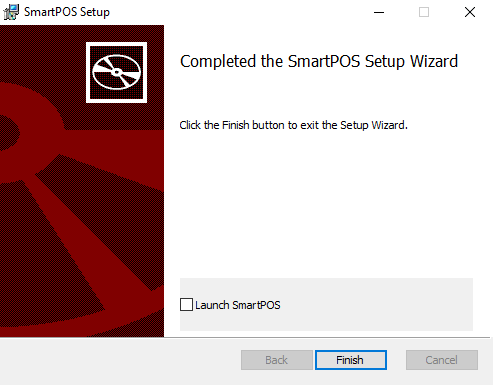Click the "Completed the SmartPOS Setup Wizard" heading
Screen dimensions: 493x385
click(319, 61)
